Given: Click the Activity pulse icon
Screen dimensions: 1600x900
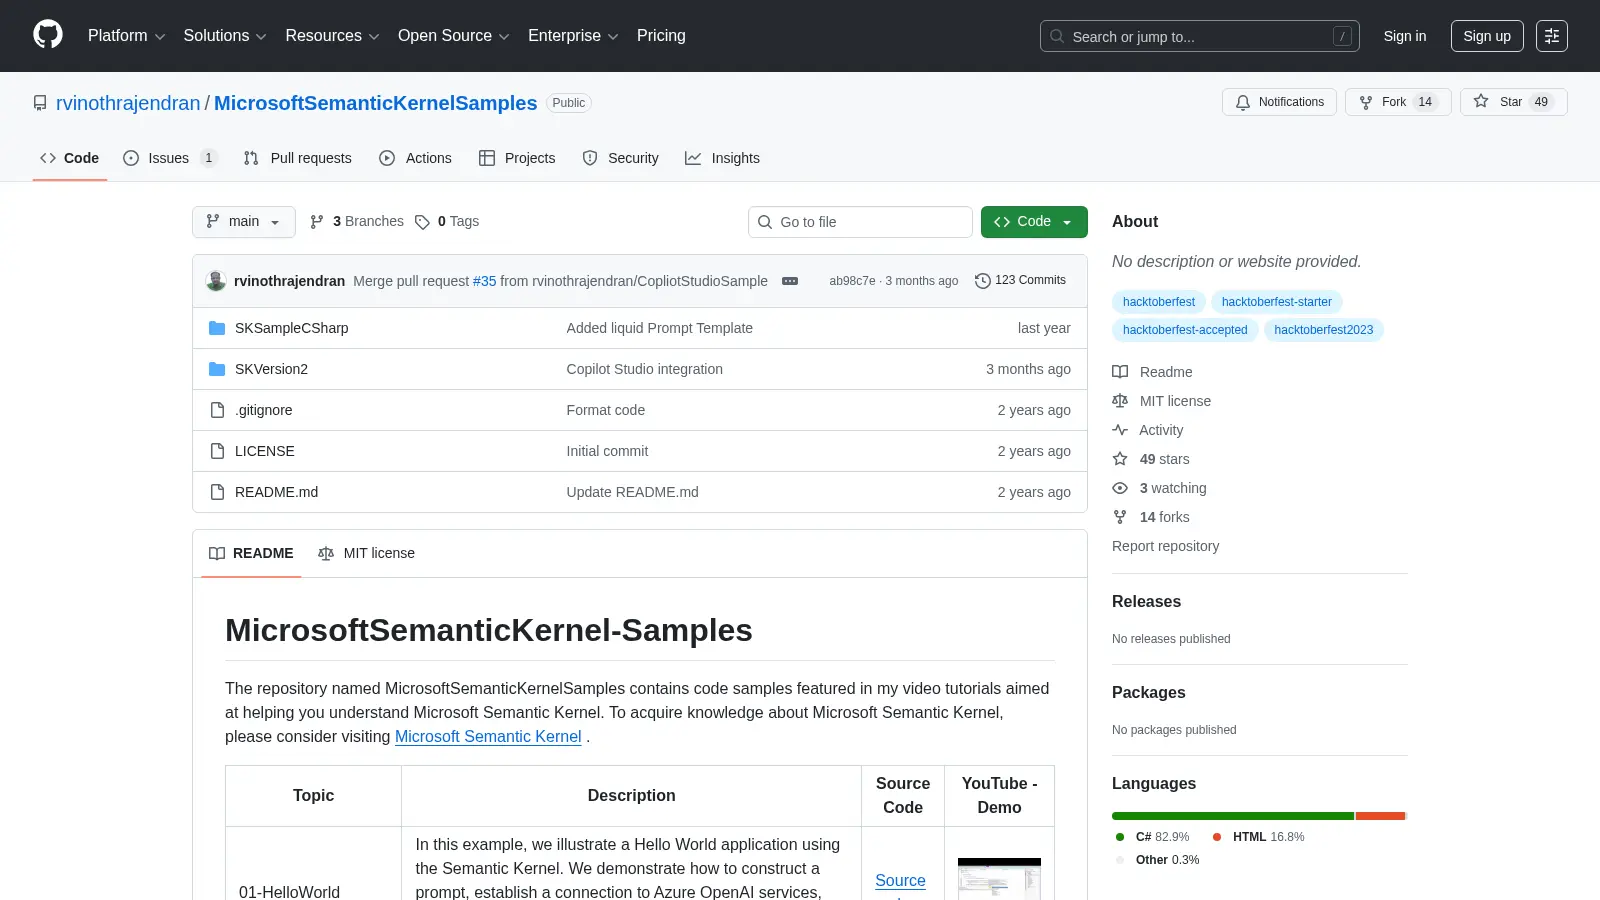Looking at the screenshot, I should click(x=1120, y=430).
